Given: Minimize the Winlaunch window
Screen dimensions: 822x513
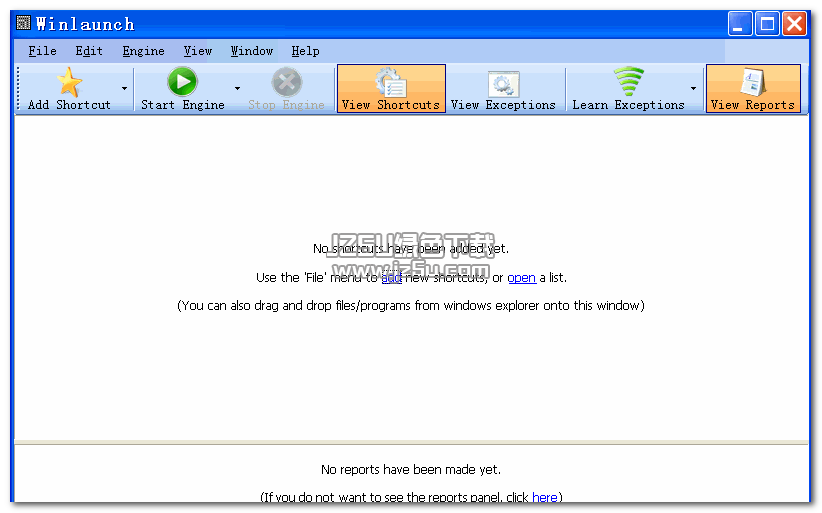Looking at the screenshot, I should pos(740,24).
